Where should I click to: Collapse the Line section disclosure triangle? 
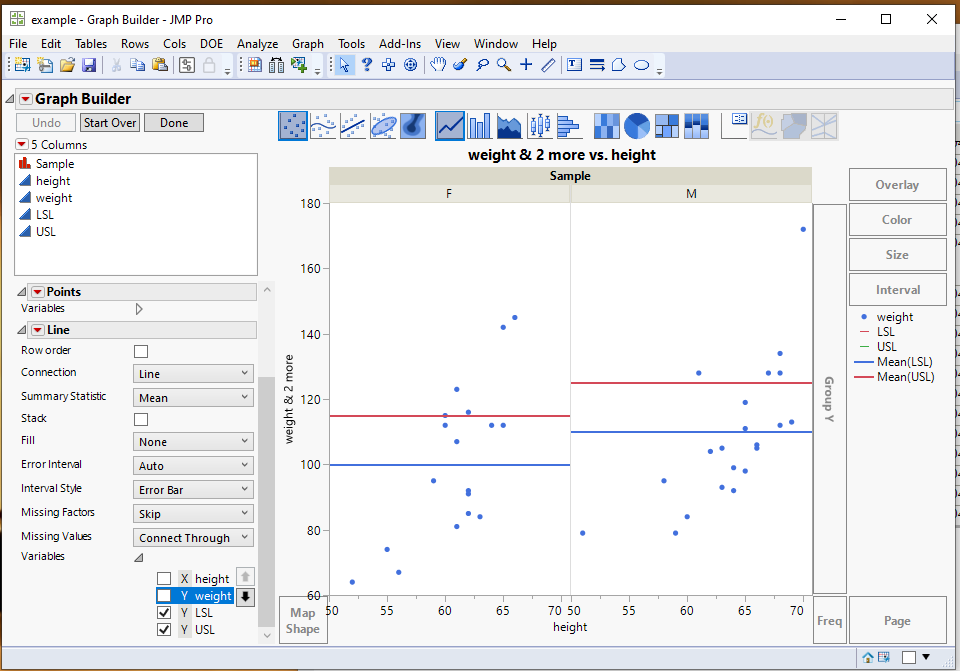click(22, 330)
